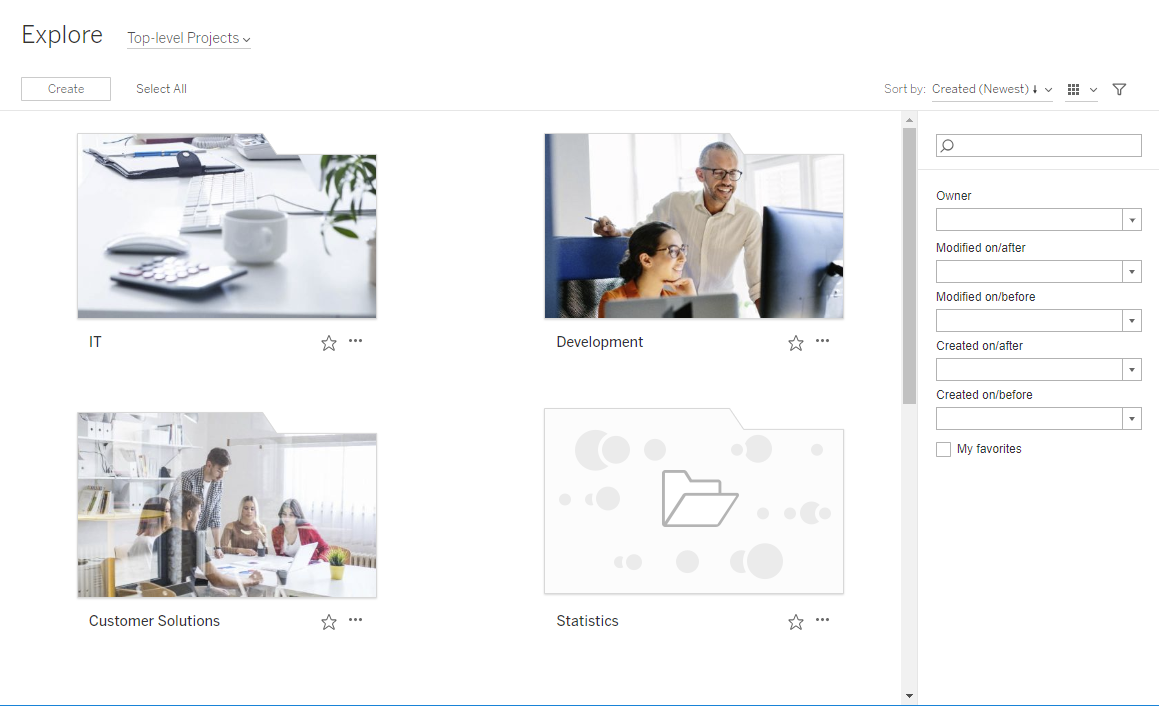The image size is (1159, 706).
Task: Open More actions for Customer Solutions
Action: click(x=355, y=621)
